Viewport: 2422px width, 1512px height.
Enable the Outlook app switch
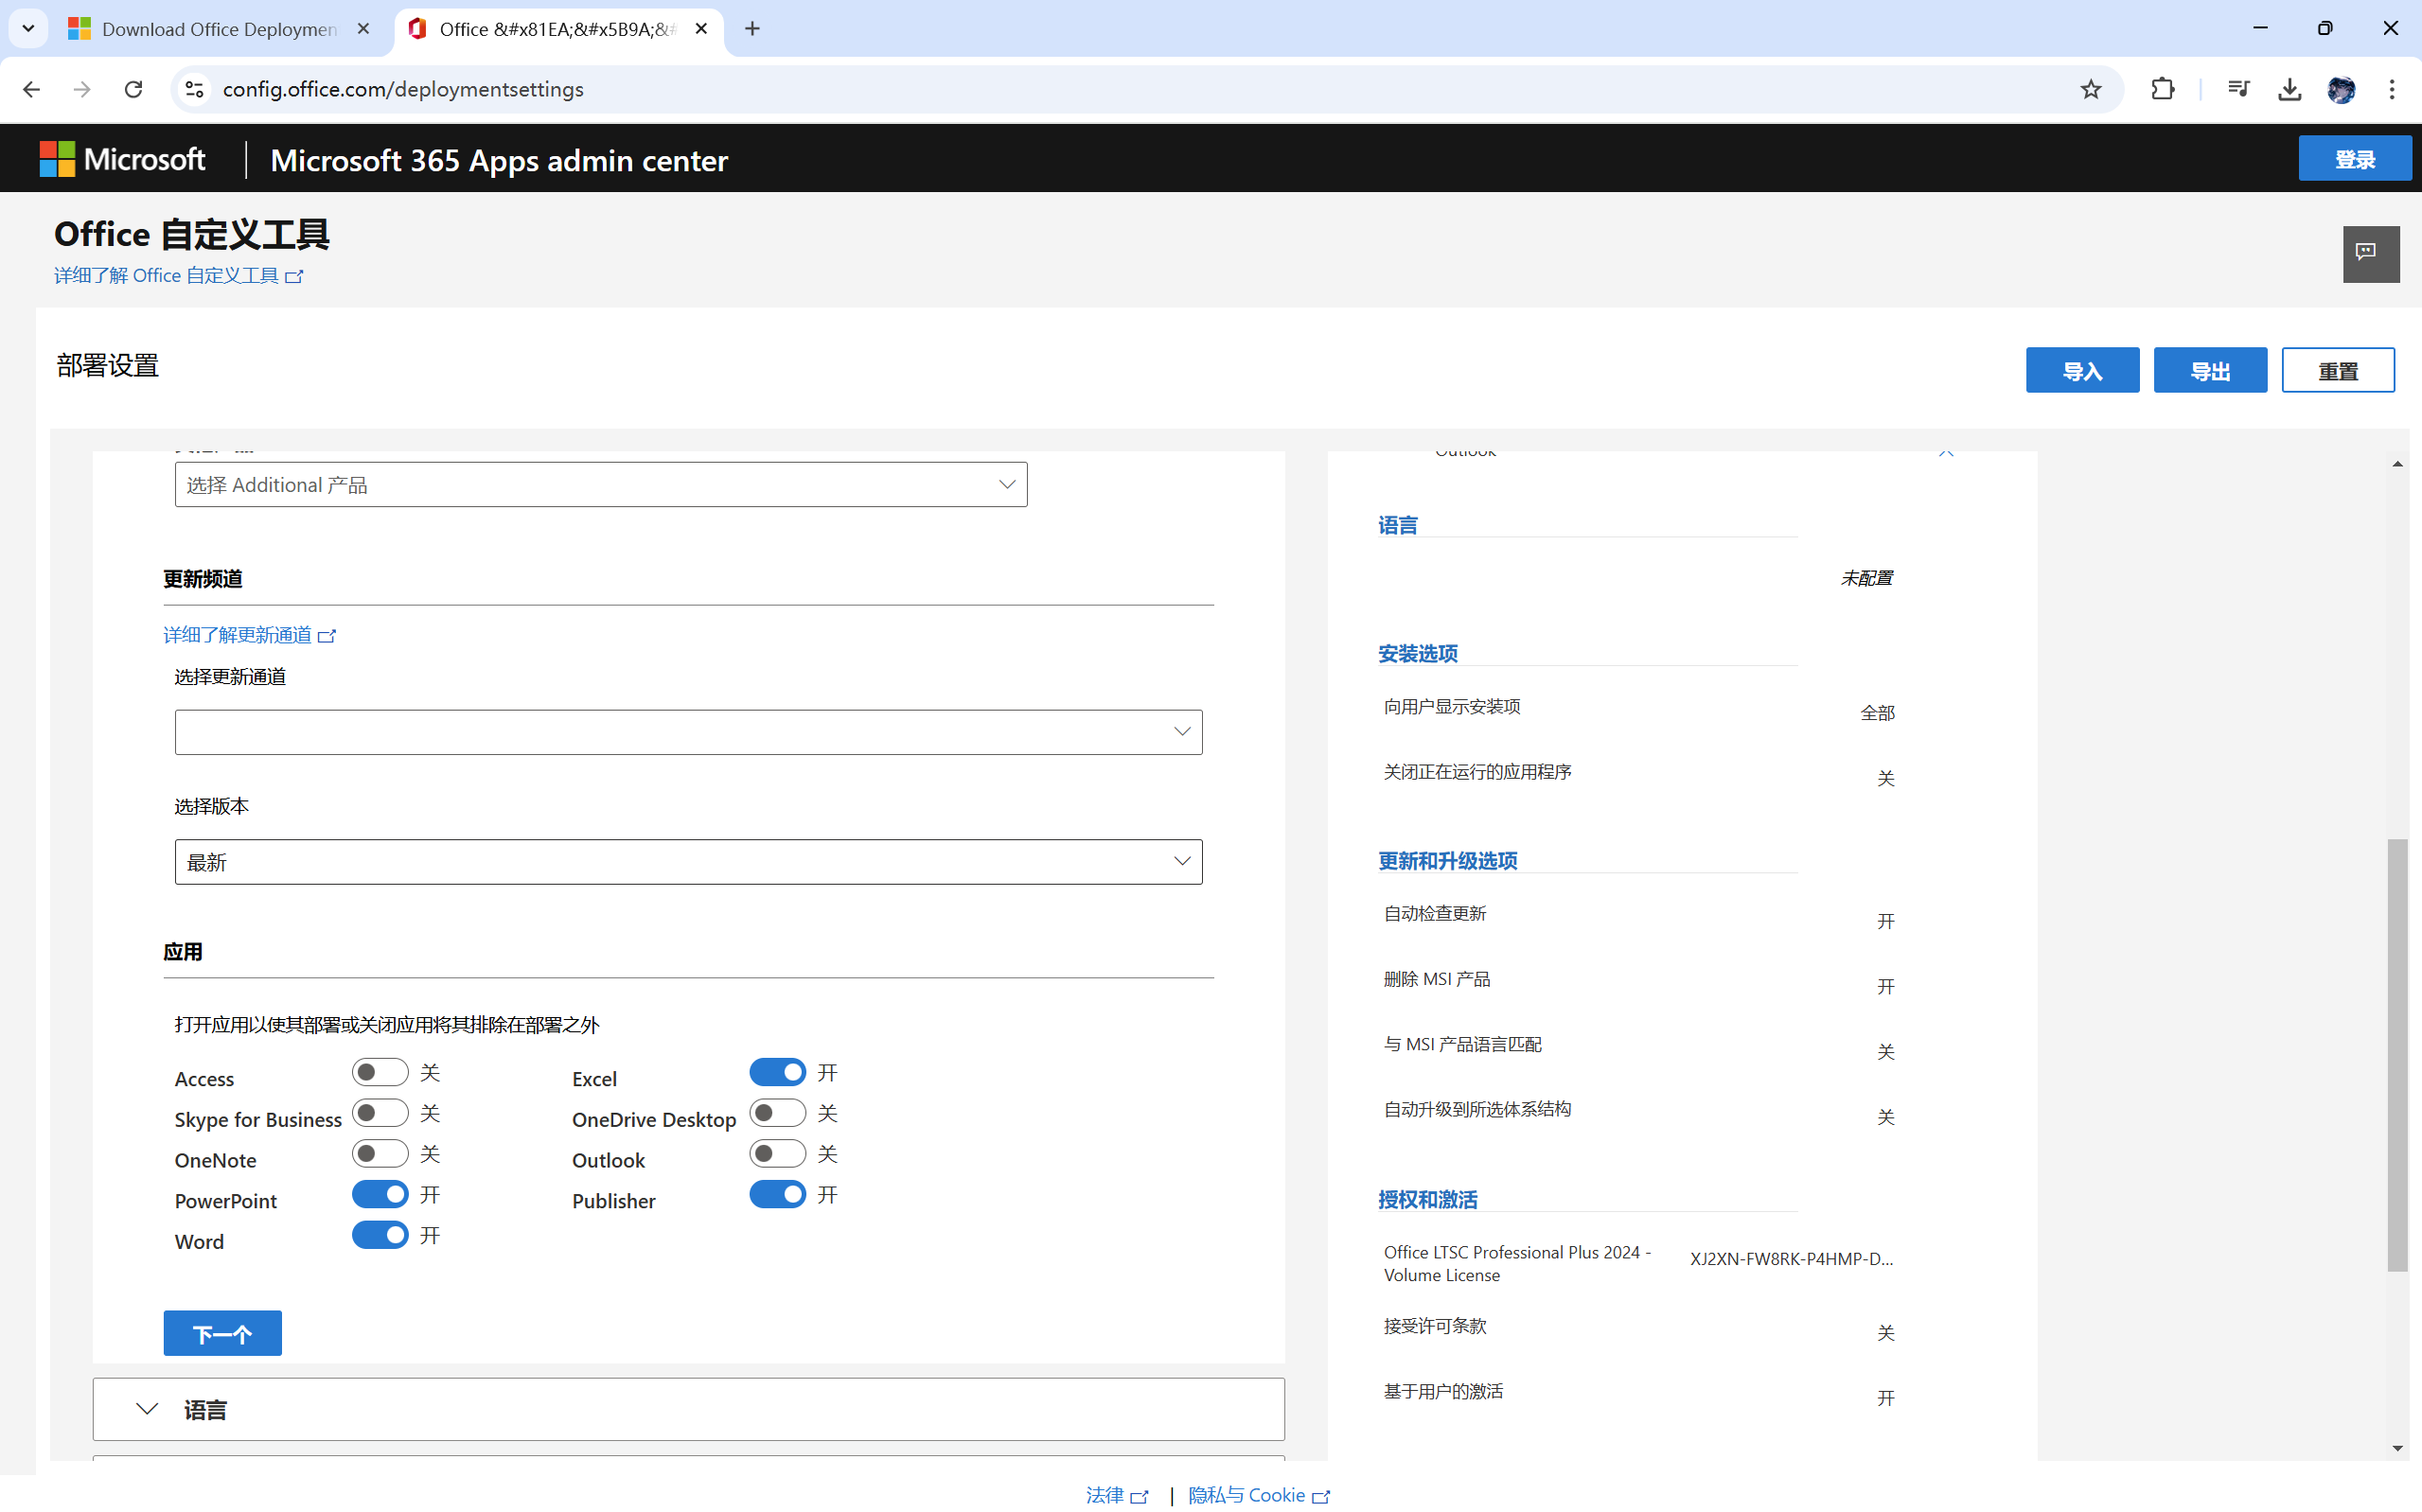pos(777,1153)
